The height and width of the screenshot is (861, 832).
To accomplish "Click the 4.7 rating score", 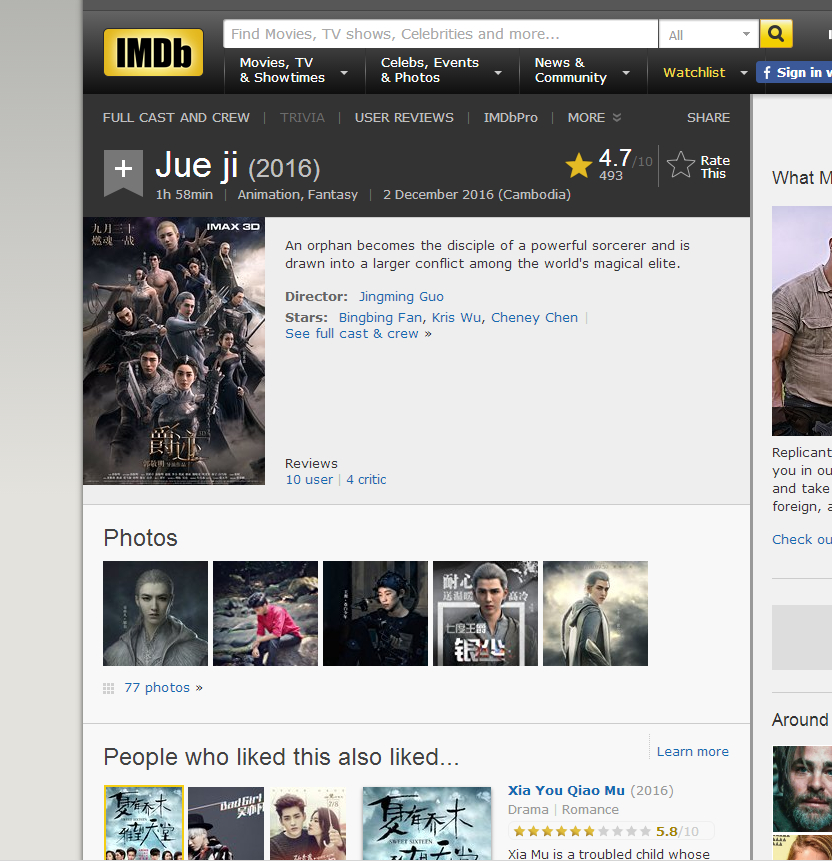I will point(615,158).
